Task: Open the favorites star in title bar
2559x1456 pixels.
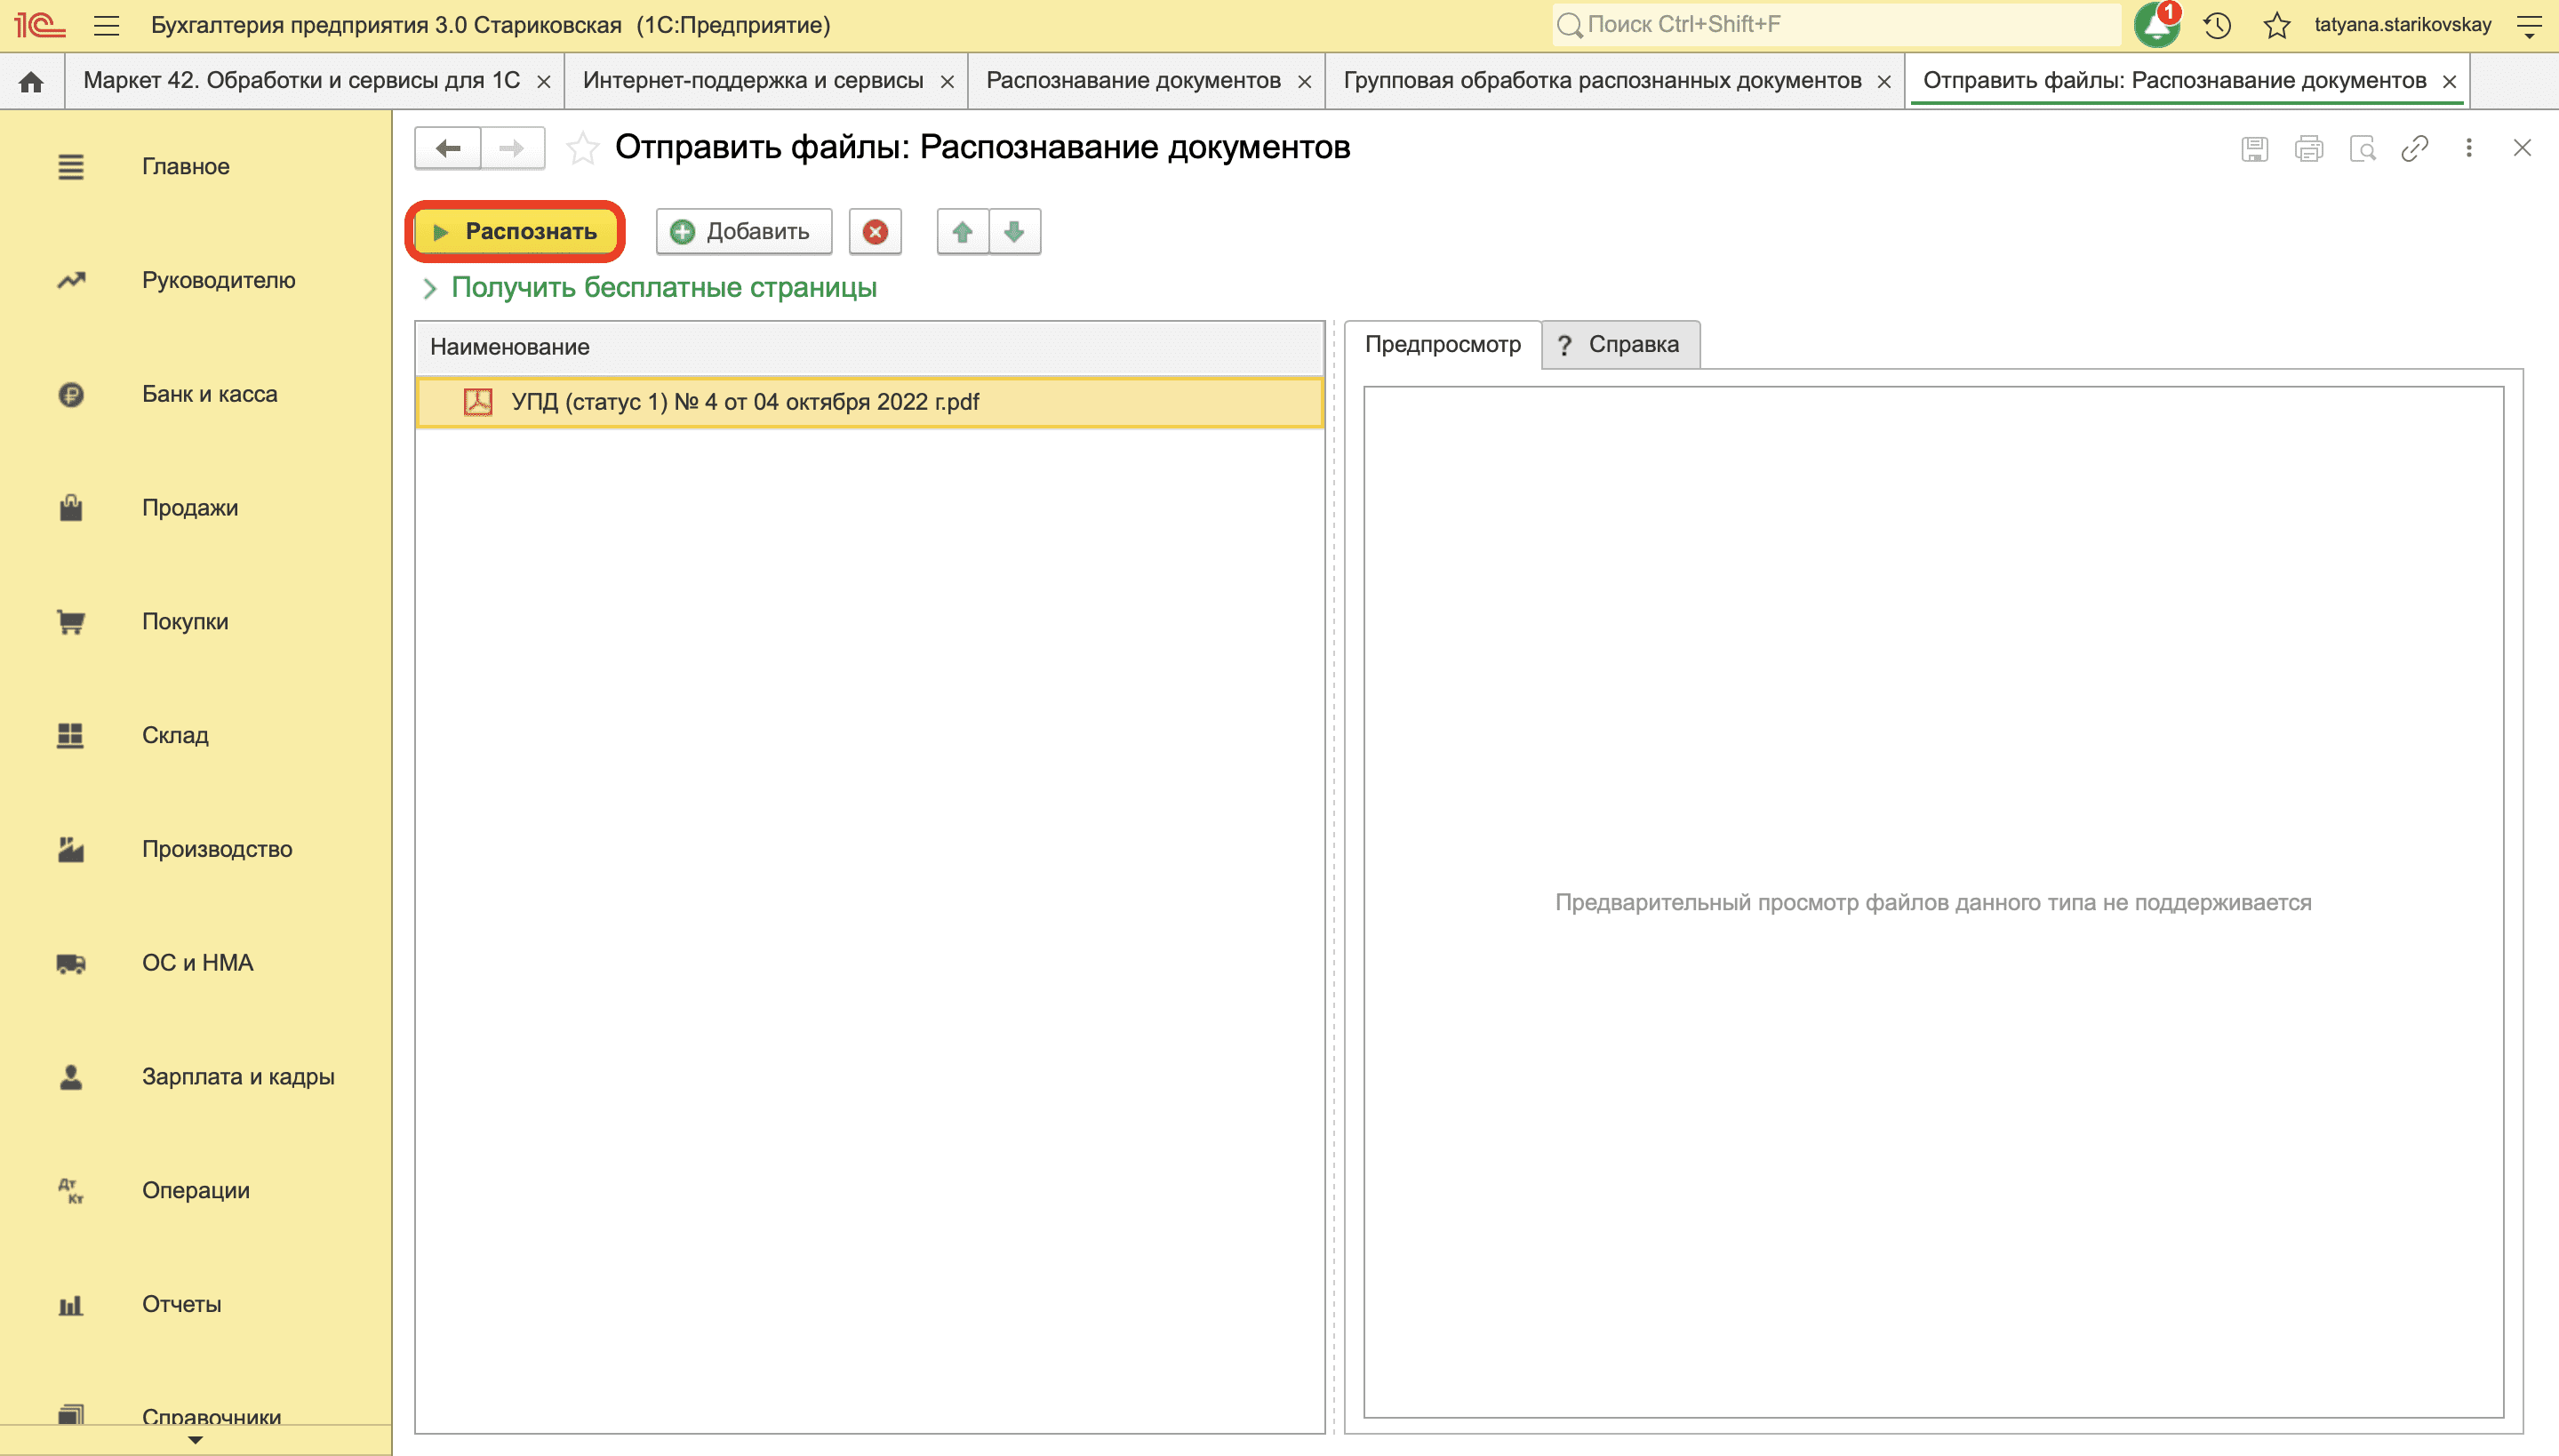Action: click(x=2277, y=25)
